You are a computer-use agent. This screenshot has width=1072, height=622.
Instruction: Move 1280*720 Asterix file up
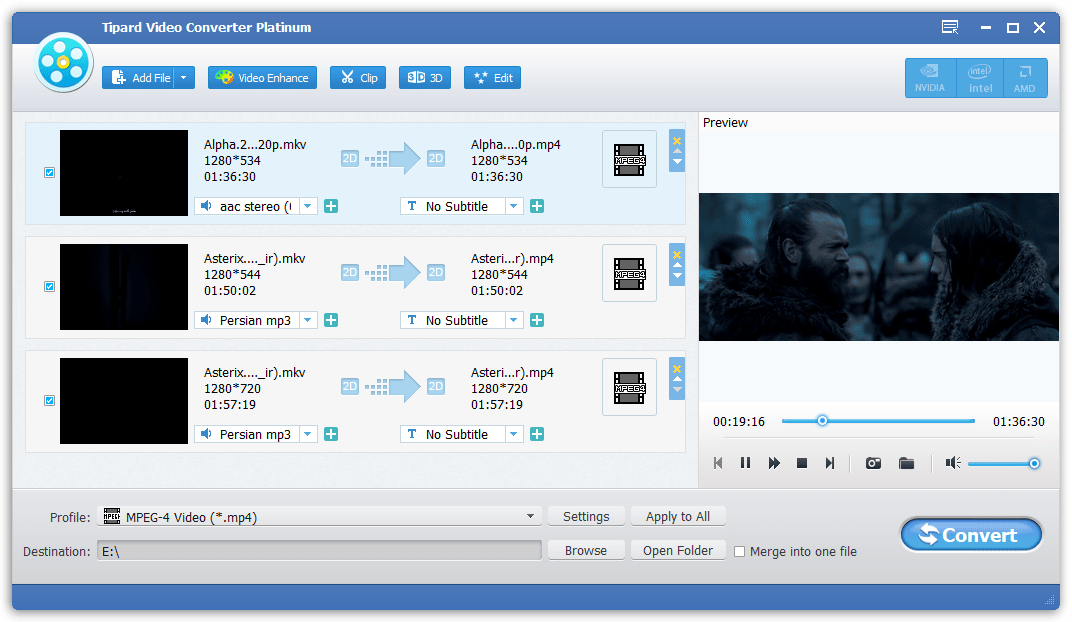[x=677, y=379]
